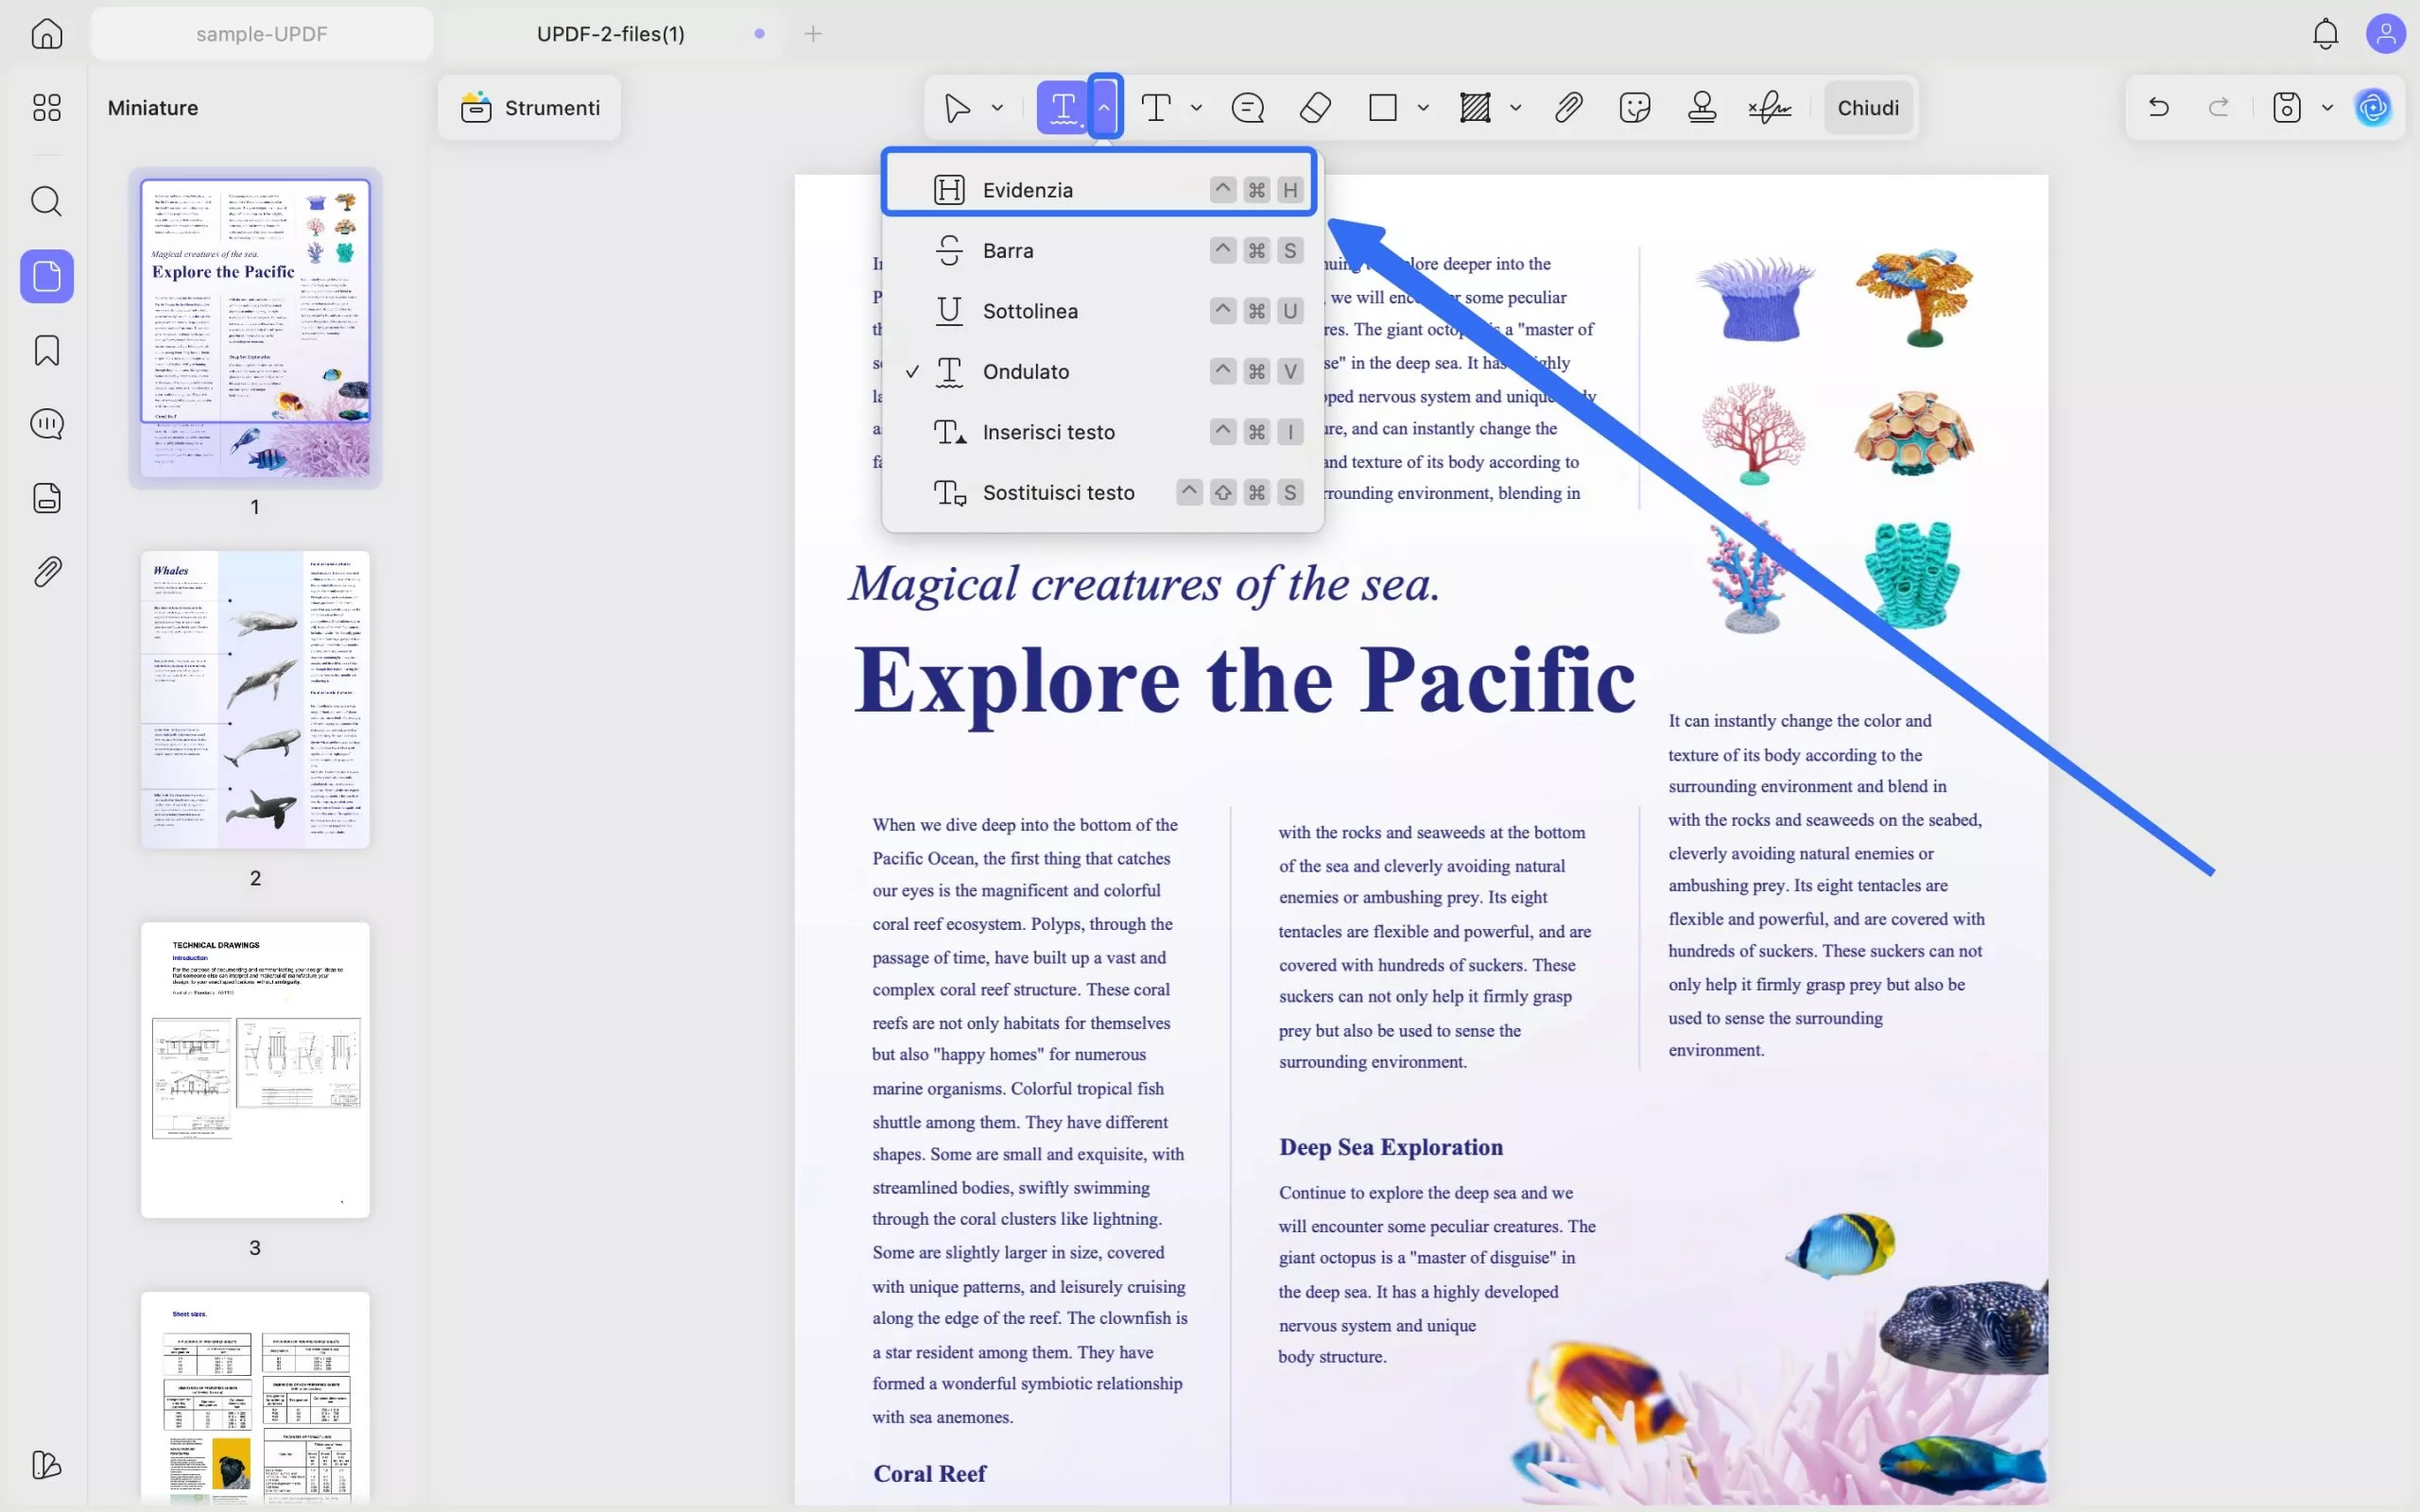The width and height of the screenshot is (2420, 1512).
Task: Click the stamp tool icon
Action: [x=1702, y=108]
